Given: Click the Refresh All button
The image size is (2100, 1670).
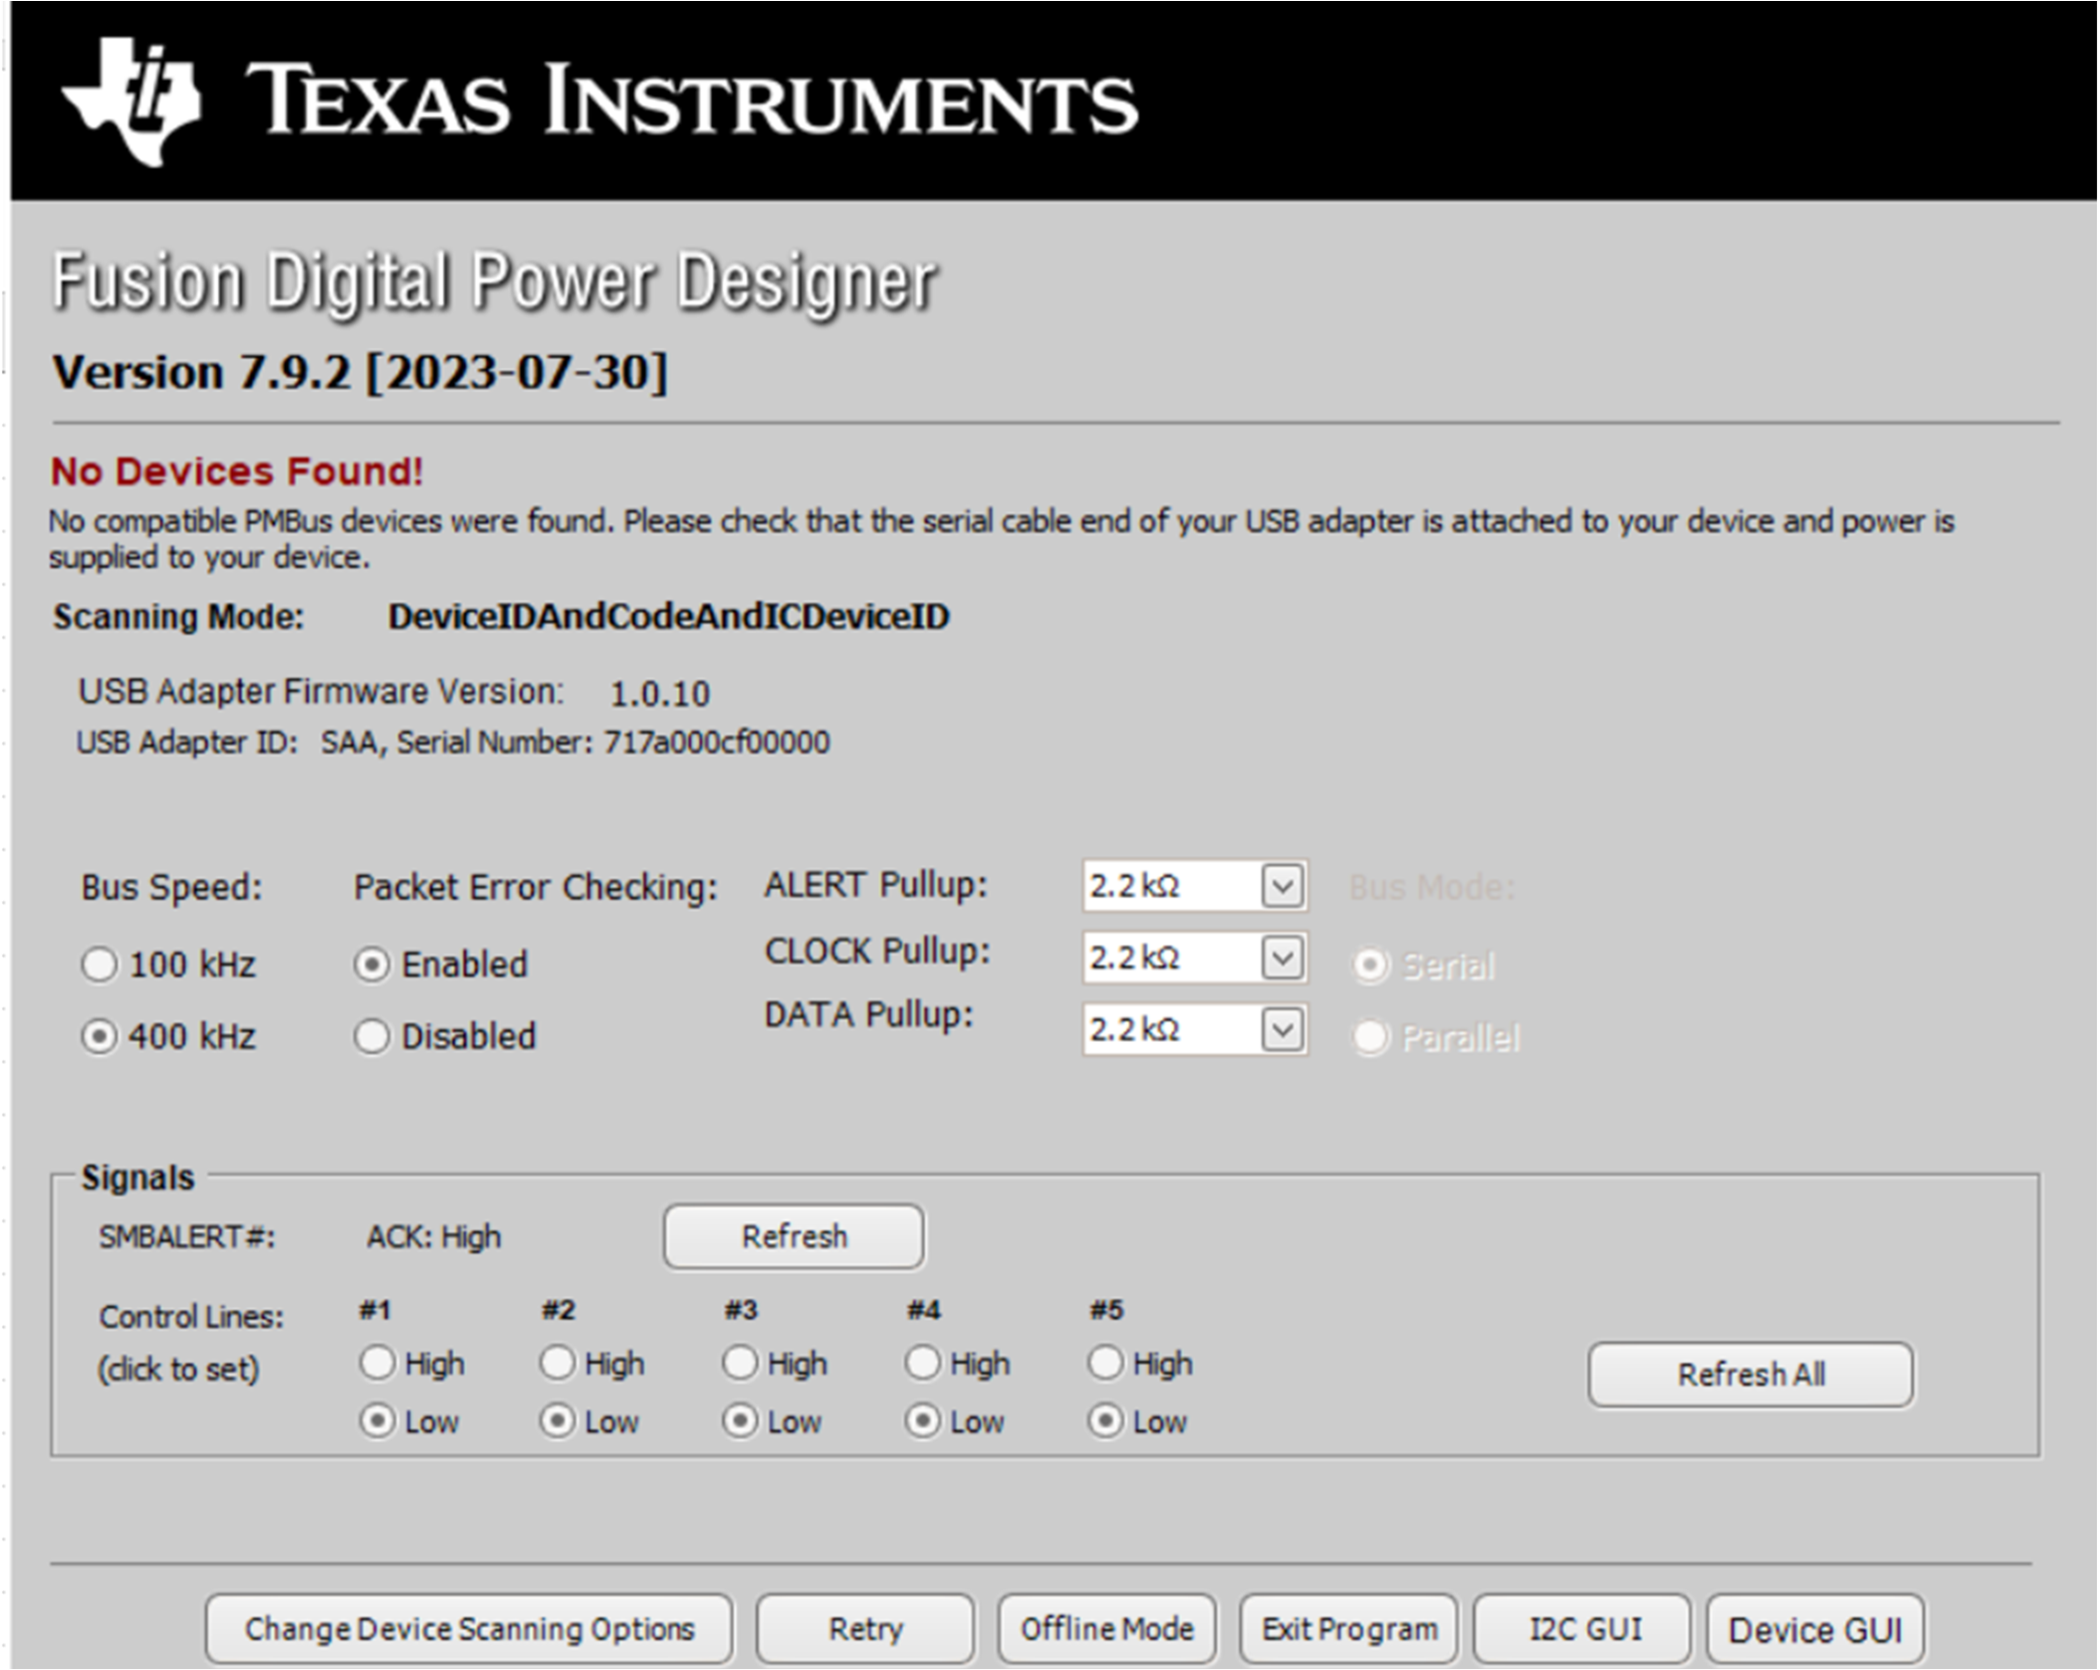Looking at the screenshot, I should [1750, 1374].
